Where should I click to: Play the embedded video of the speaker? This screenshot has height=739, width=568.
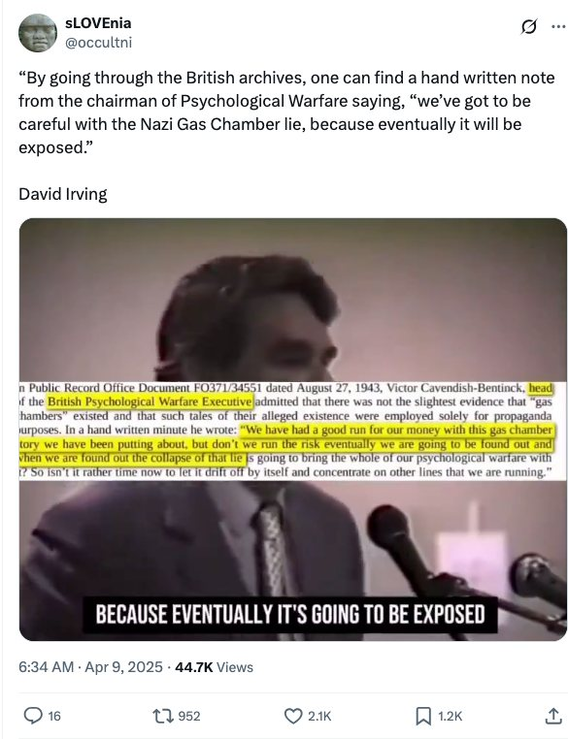pos(293,429)
